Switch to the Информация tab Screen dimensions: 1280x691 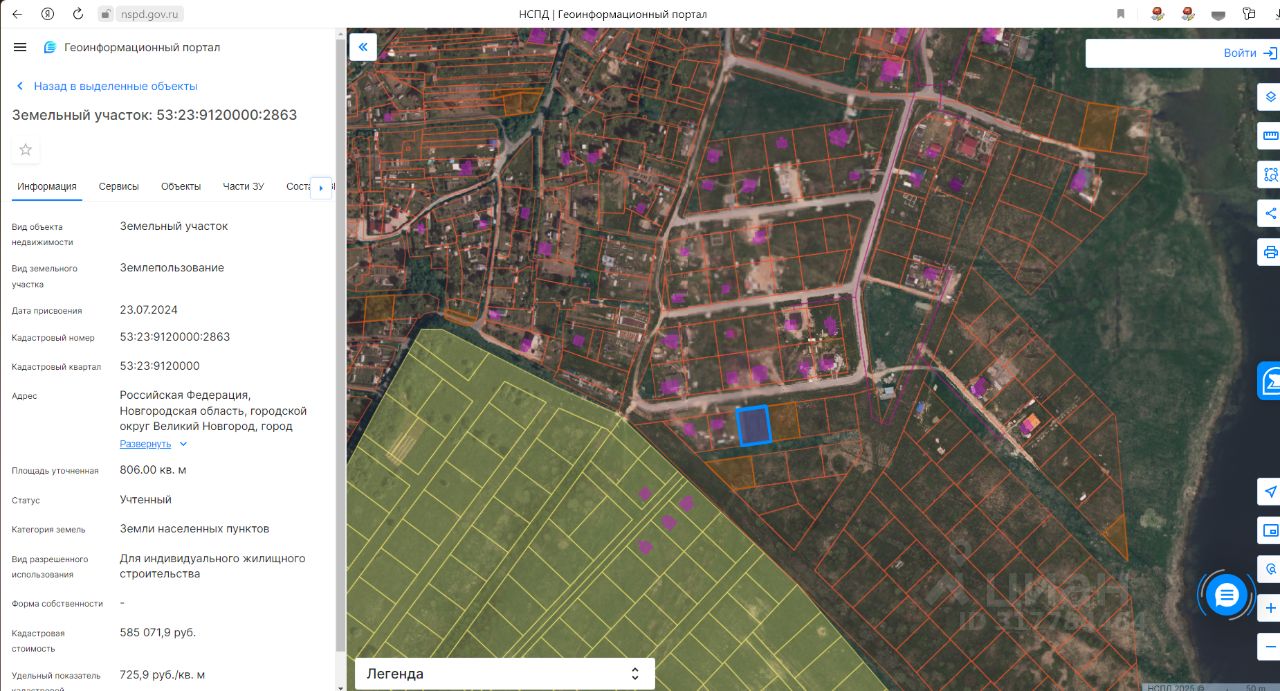47,186
